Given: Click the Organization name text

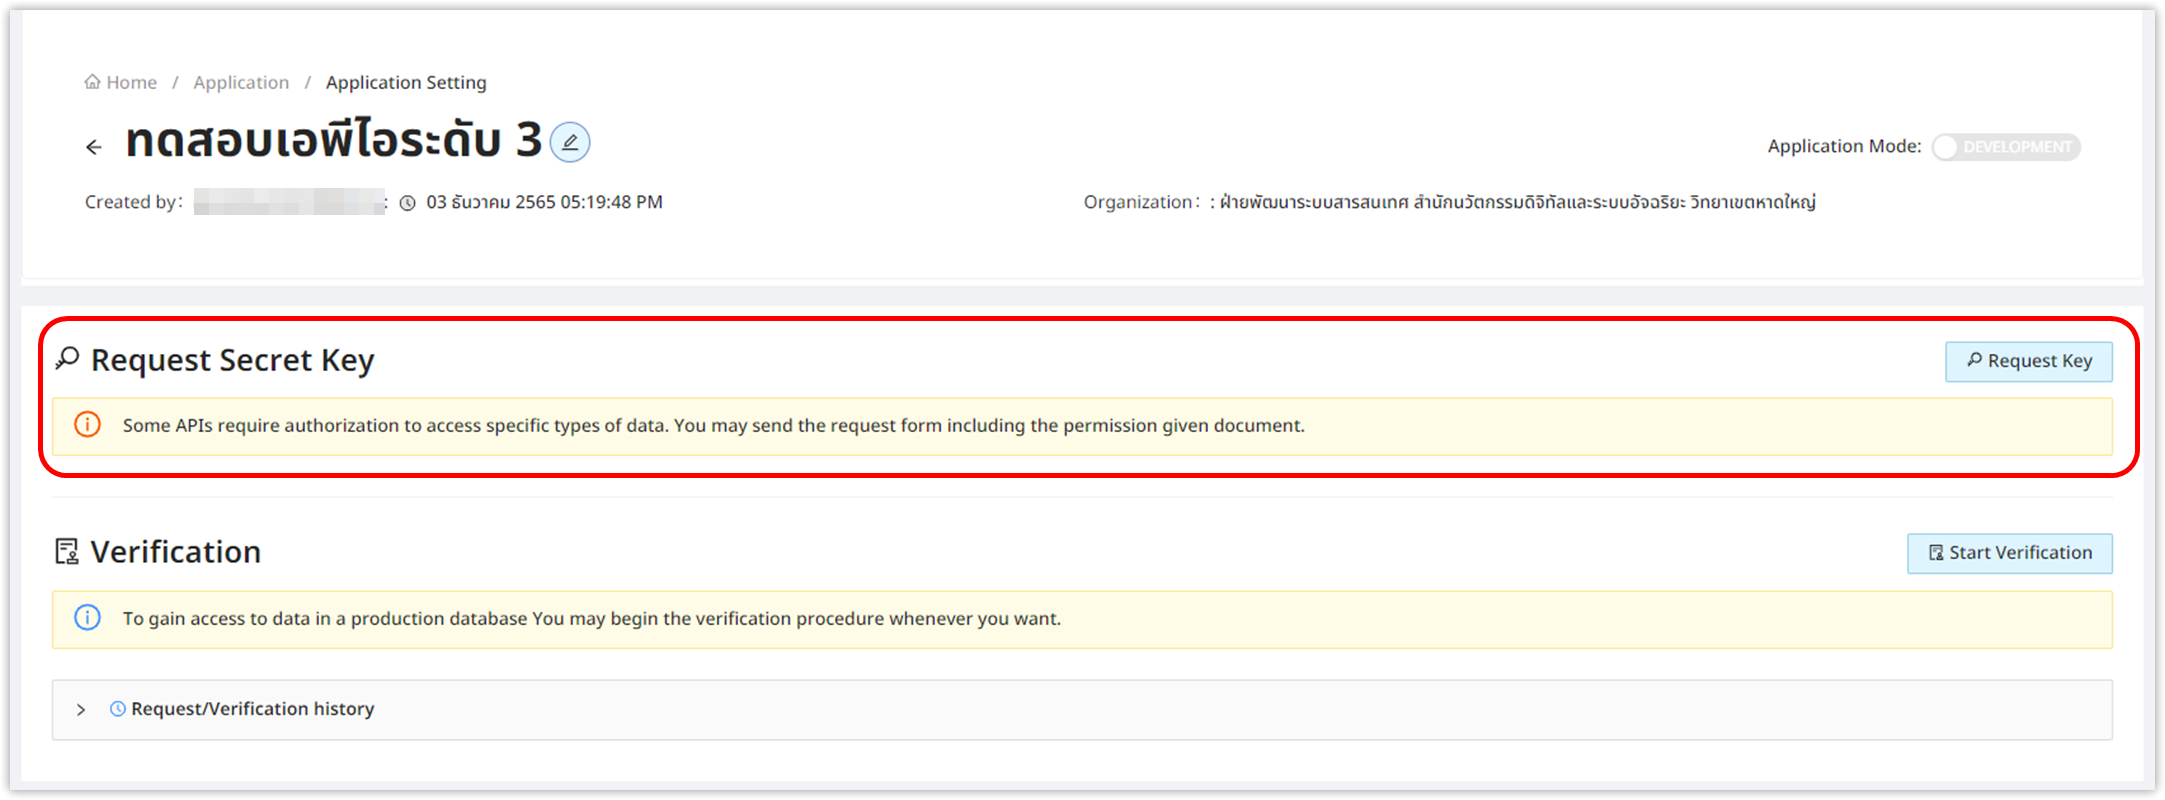Looking at the screenshot, I should [1517, 202].
